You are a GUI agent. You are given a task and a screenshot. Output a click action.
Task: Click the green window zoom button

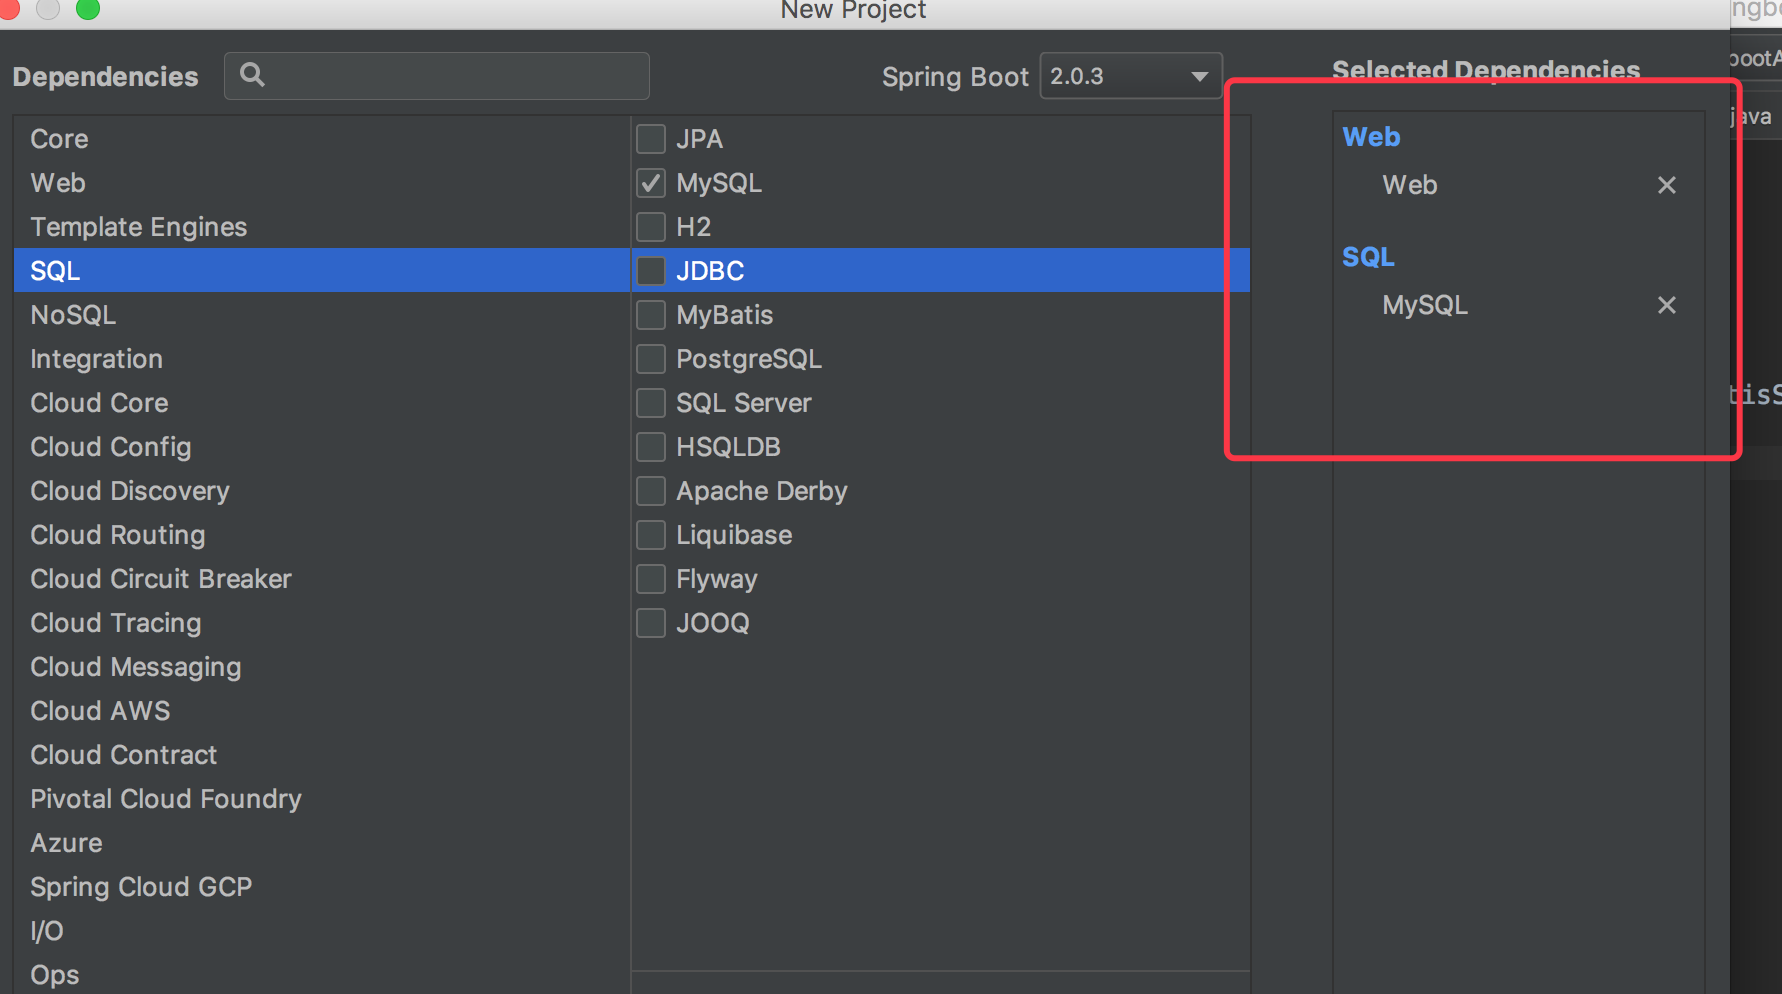point(88,9)
